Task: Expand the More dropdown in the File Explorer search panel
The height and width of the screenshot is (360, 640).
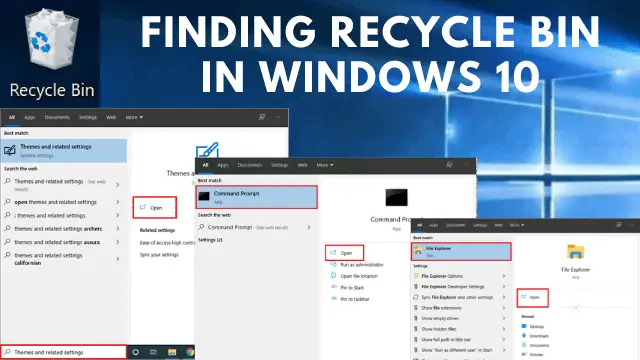Action: pos(517,225)
